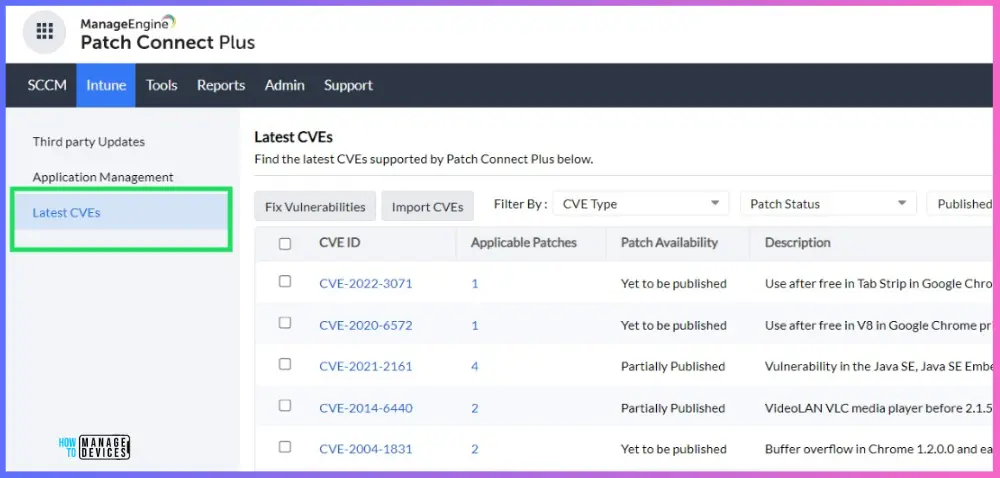This screenshot has width=1000, height=478.
Task: Check the box for CVE-2004-1831
Action: 285,447
